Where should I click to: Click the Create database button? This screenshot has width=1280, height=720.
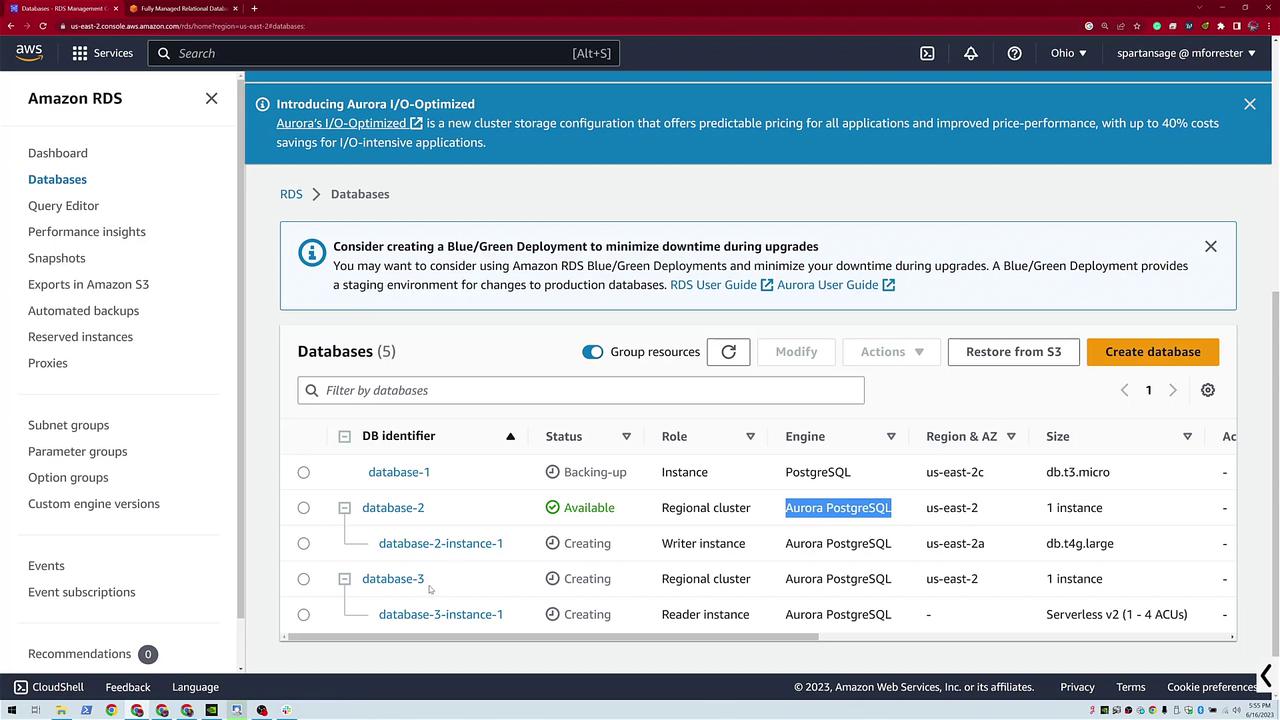(x=1152, y=352)
